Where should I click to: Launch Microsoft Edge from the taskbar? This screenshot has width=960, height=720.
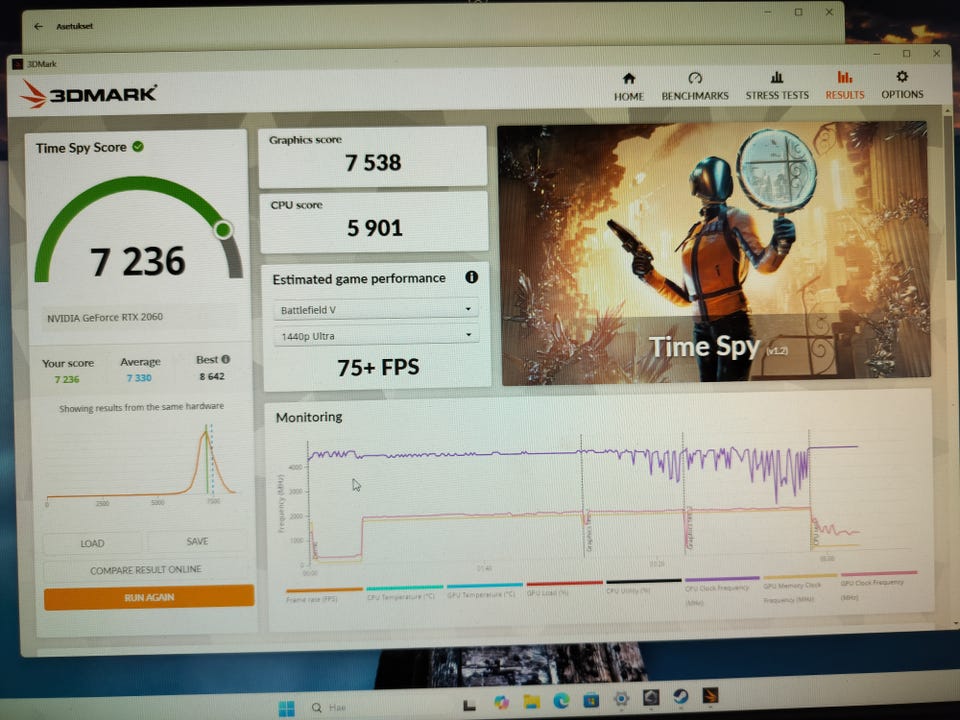561,700
